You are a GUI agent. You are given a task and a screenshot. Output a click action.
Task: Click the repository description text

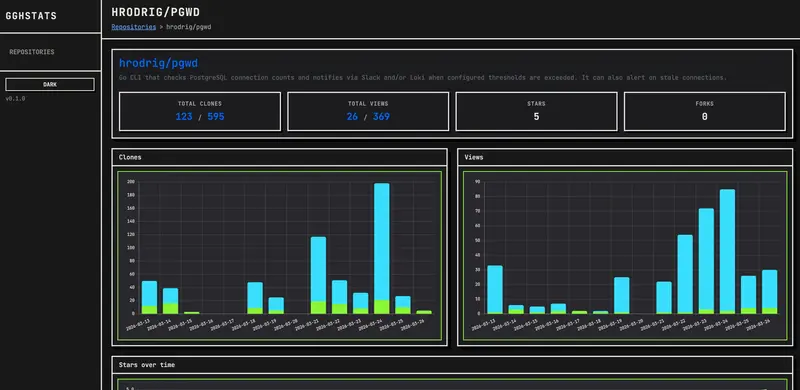coord(423,78)
